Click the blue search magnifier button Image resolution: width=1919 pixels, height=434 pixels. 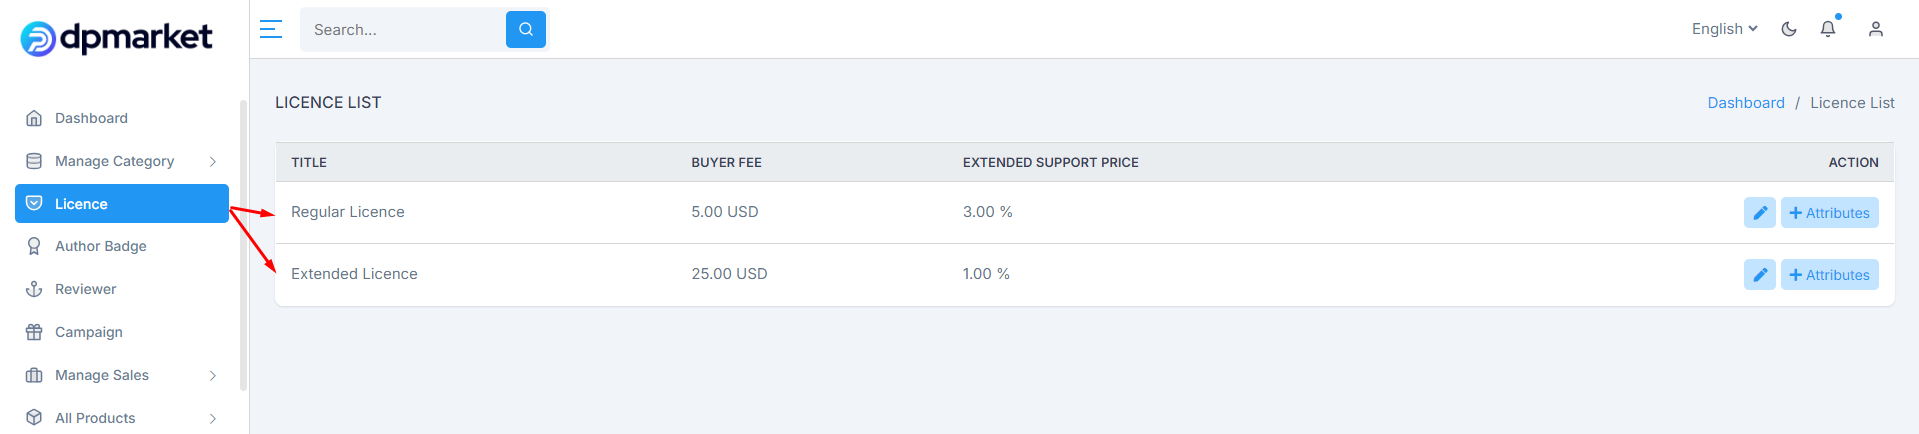(x=526, y=30)
